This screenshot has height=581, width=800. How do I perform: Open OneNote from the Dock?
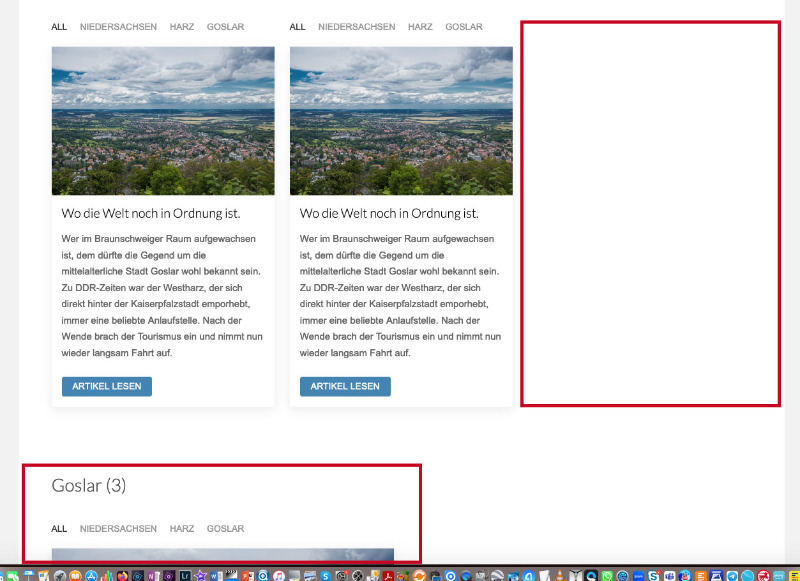coord(153,576)
